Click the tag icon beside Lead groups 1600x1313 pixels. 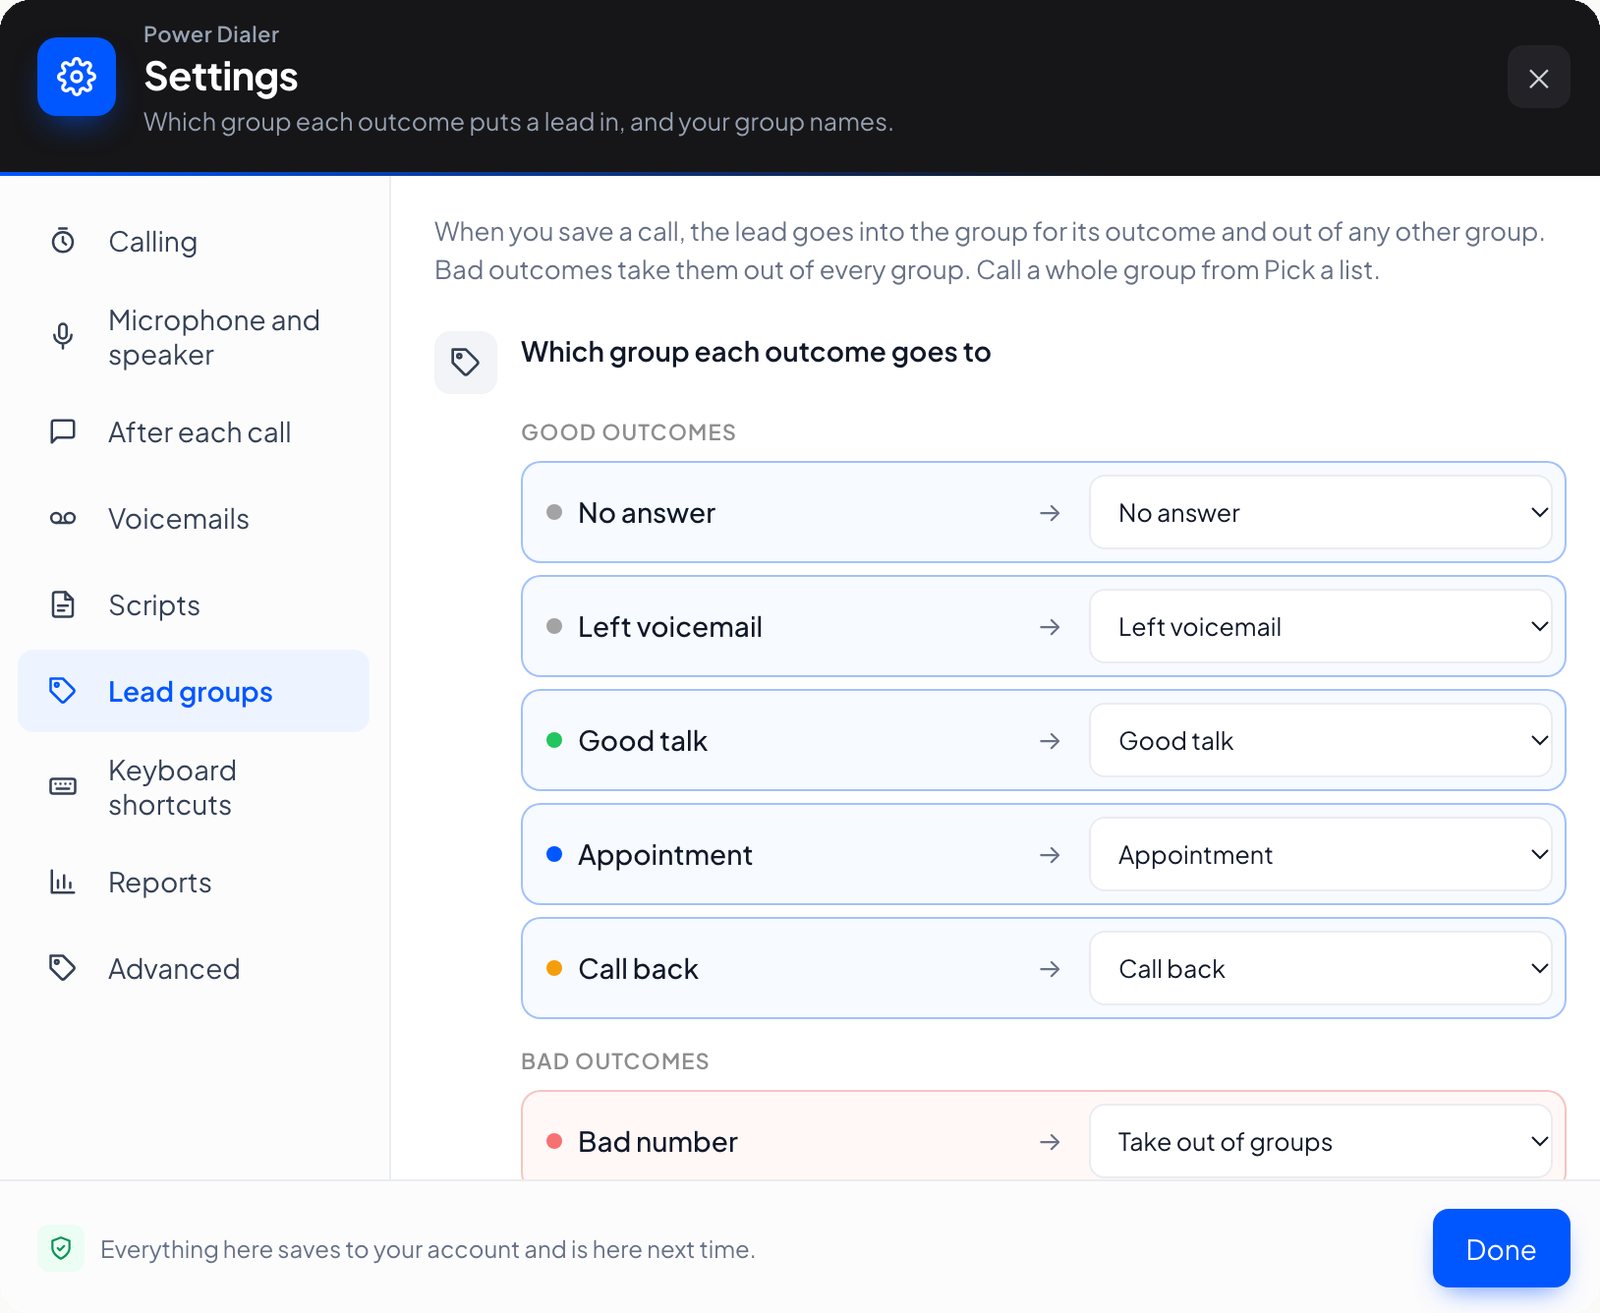click(63, 690)
